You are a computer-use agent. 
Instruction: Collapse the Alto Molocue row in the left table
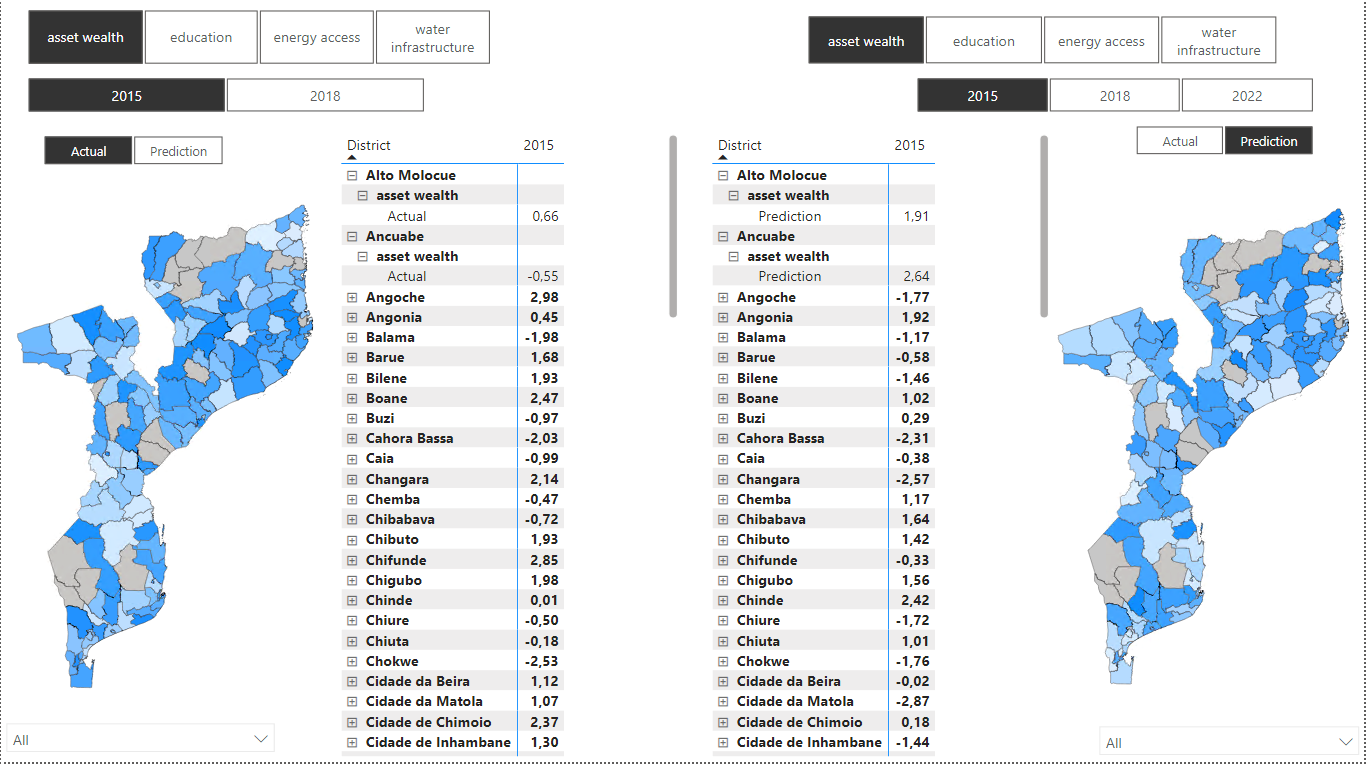(x=351, y=174)
